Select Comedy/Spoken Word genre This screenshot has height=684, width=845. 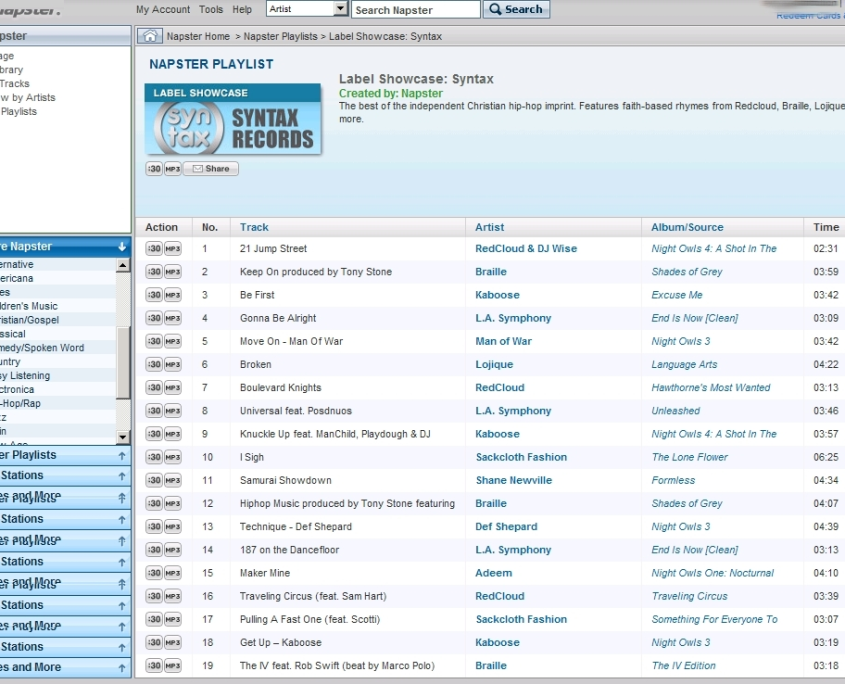tap(42, 348)
